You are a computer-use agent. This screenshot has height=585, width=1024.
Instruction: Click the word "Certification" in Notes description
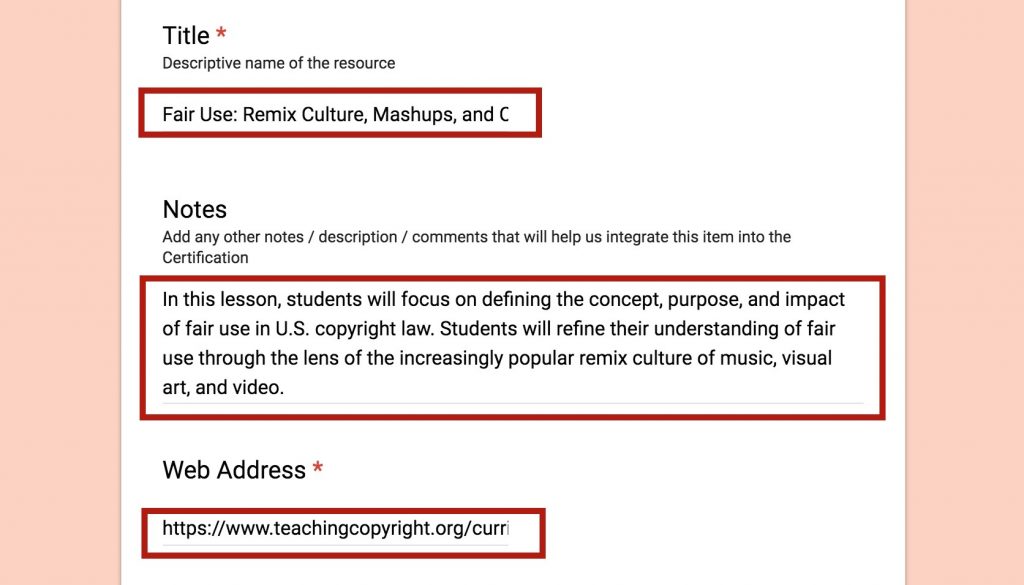tap(205, 257)
